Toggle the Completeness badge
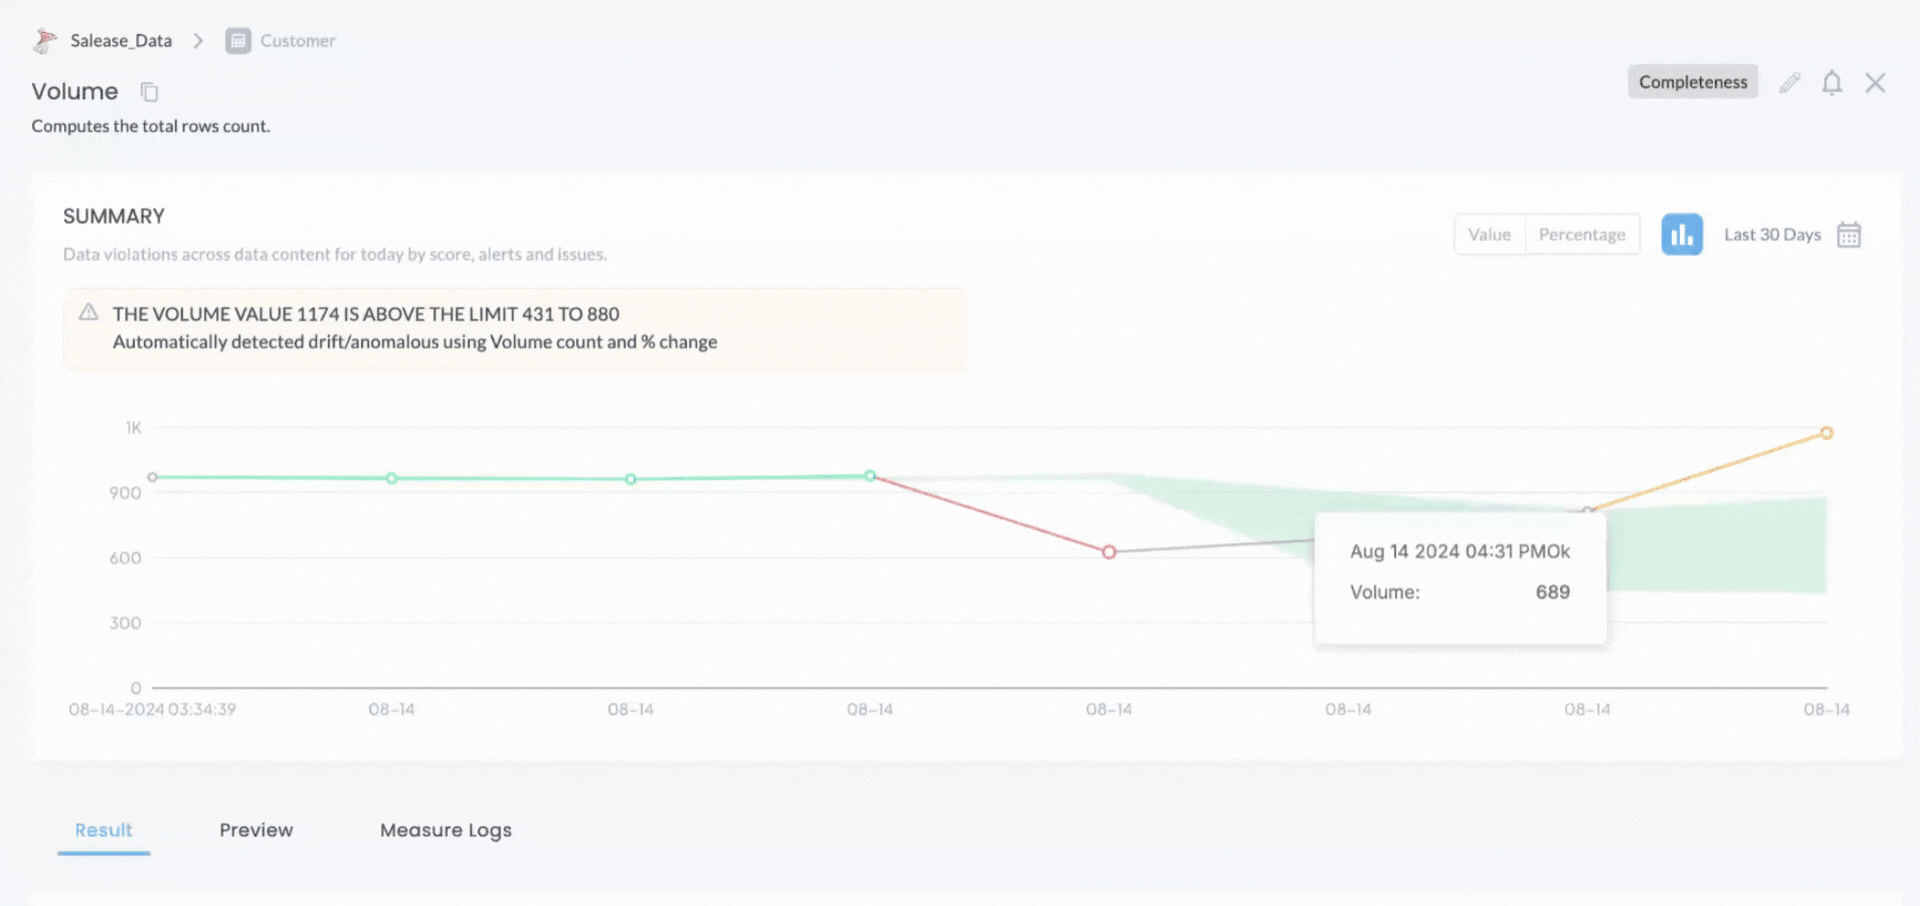Viewport: 1920px width, 906px height. click(1692, 81)
